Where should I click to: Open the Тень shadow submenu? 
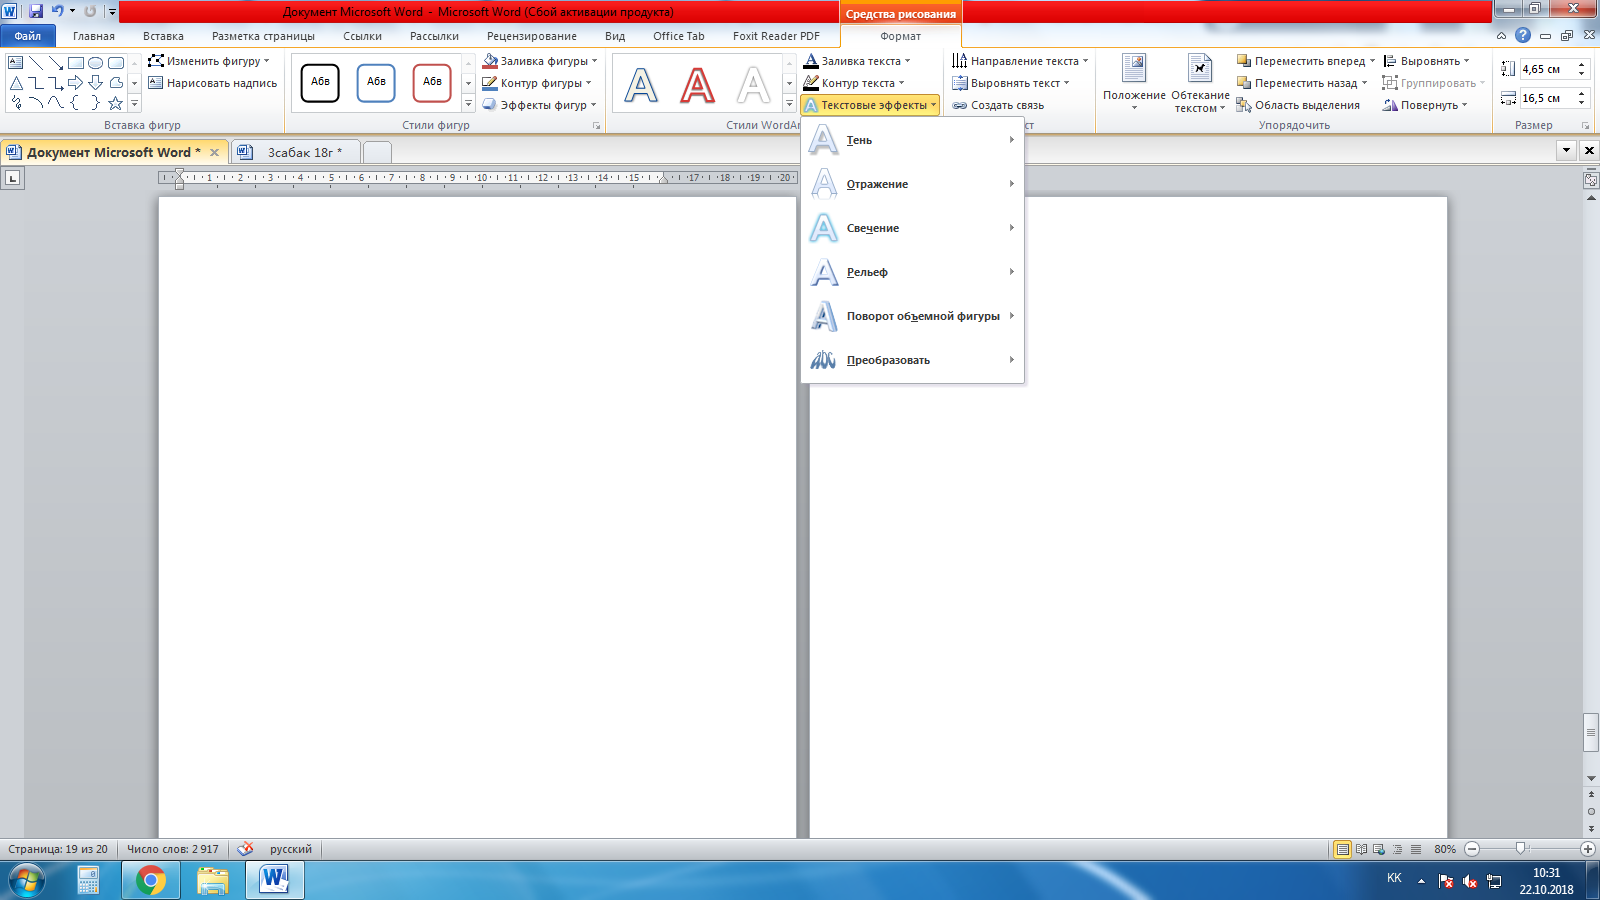tap(912, 140)
